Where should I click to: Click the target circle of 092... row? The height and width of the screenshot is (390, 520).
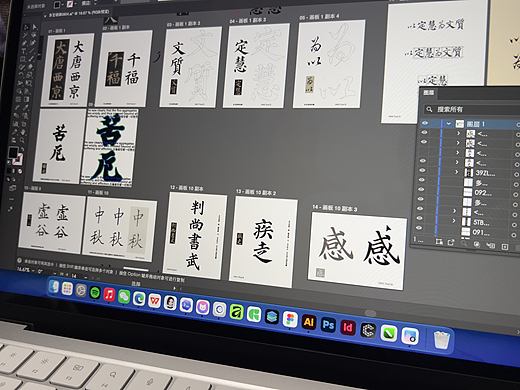click(x=516, y=194)
